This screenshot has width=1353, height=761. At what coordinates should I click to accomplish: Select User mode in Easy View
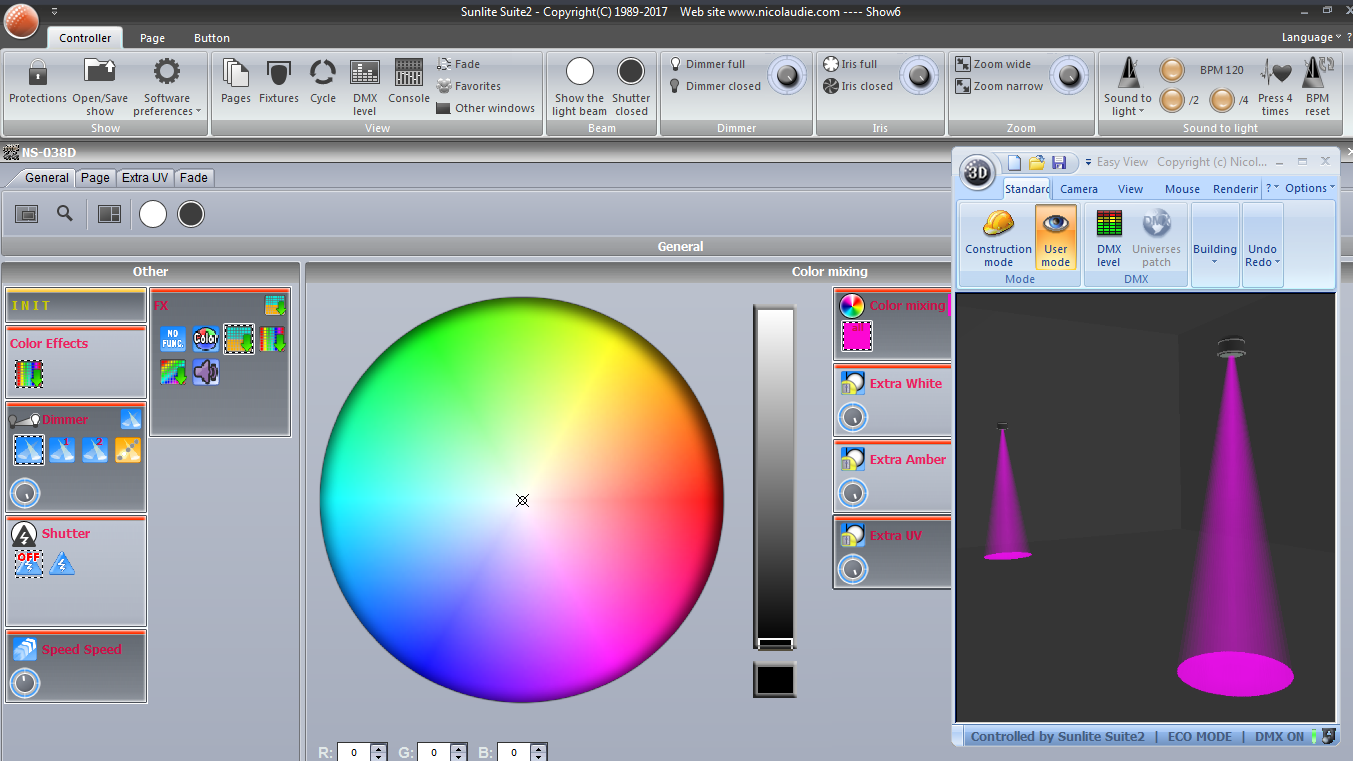pyautogui.click(x=1056, y=238)
